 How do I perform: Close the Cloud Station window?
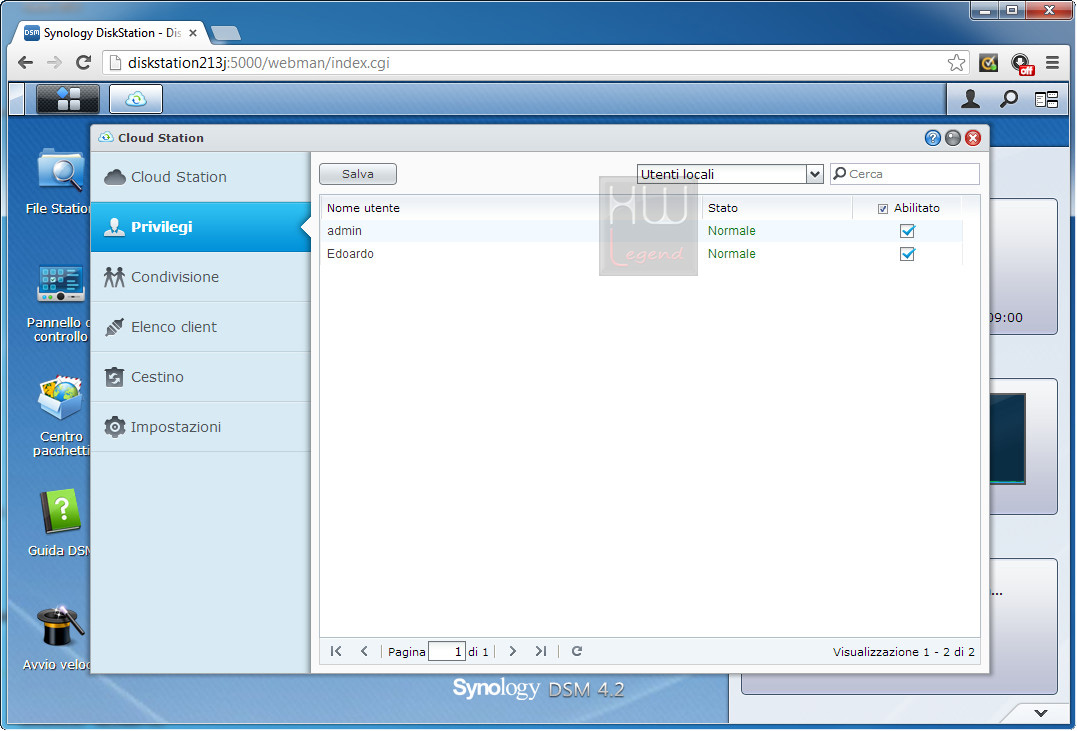[x=973, y=138]
